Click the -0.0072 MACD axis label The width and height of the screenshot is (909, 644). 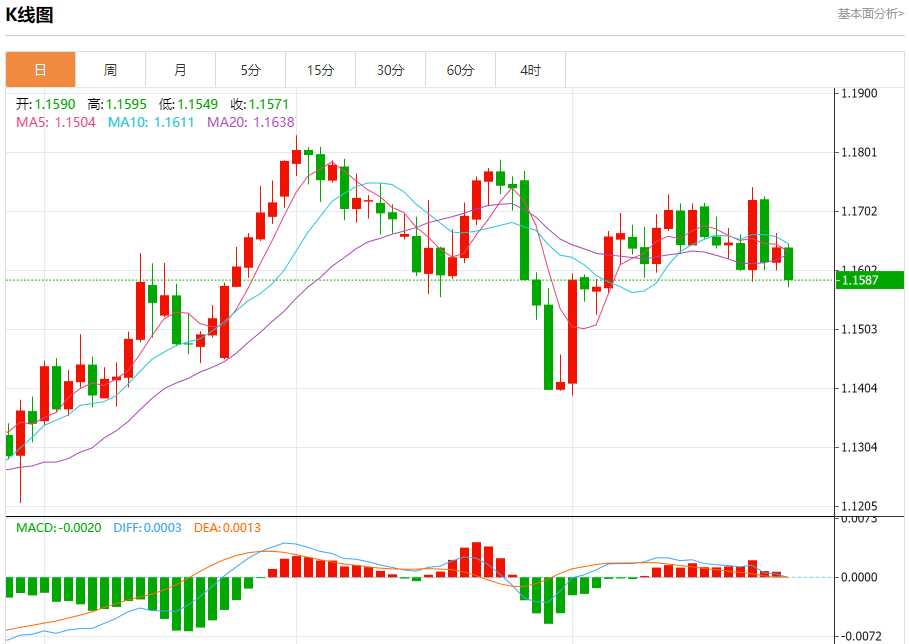pyautogui.click(x=861, y=636)
